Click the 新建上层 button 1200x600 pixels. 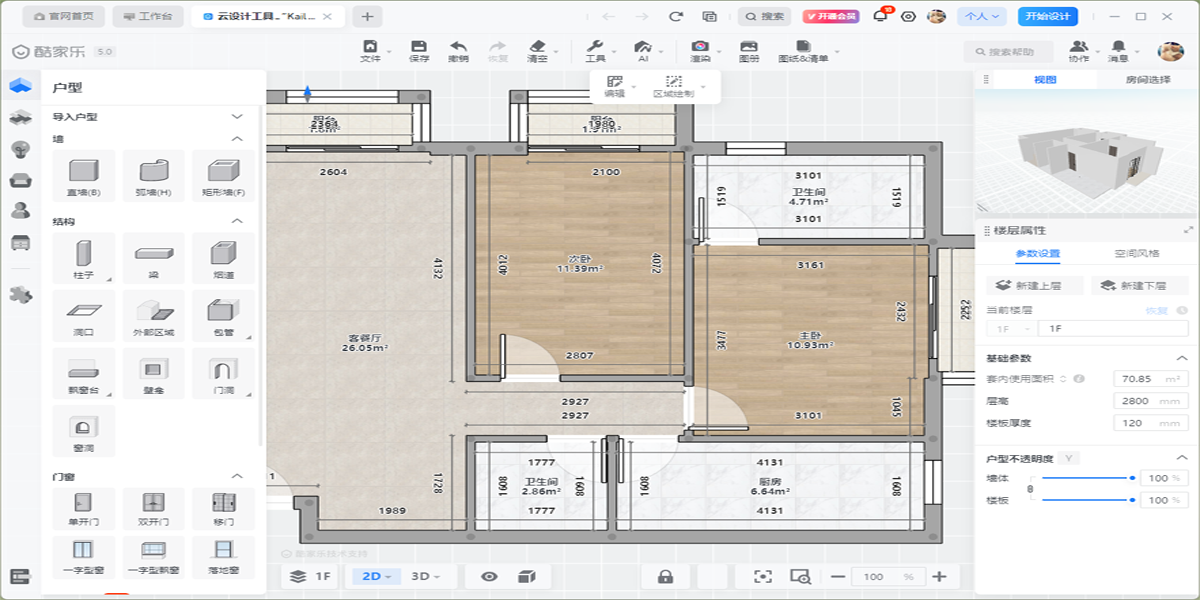click(1033, 285)
